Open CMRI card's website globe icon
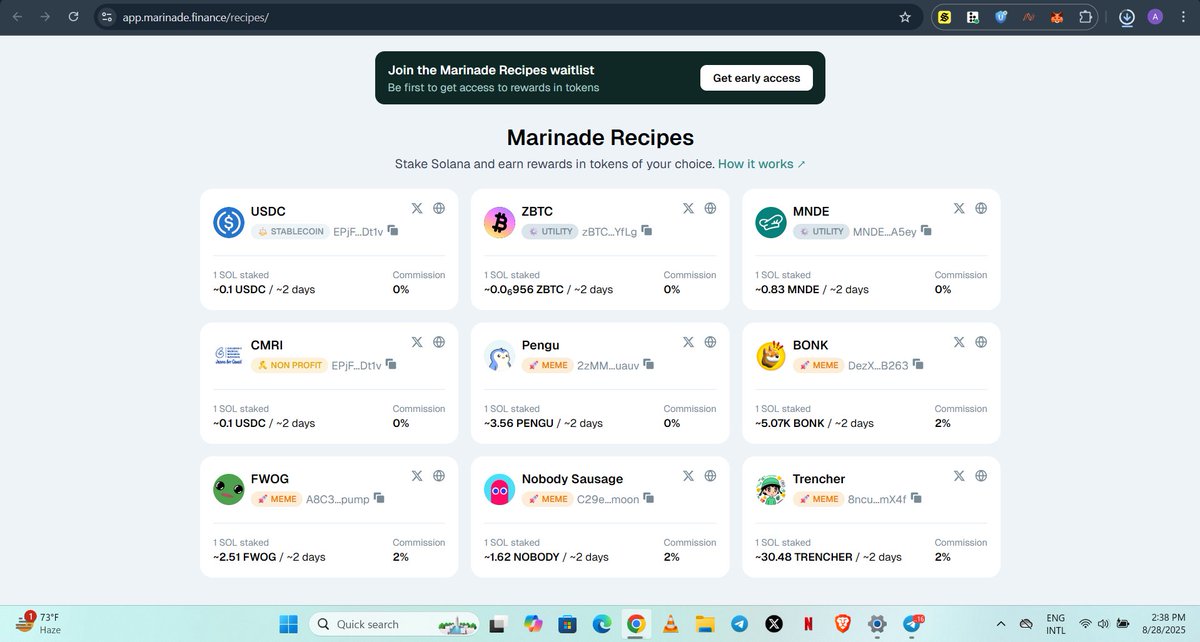 [x=439, y=342]
